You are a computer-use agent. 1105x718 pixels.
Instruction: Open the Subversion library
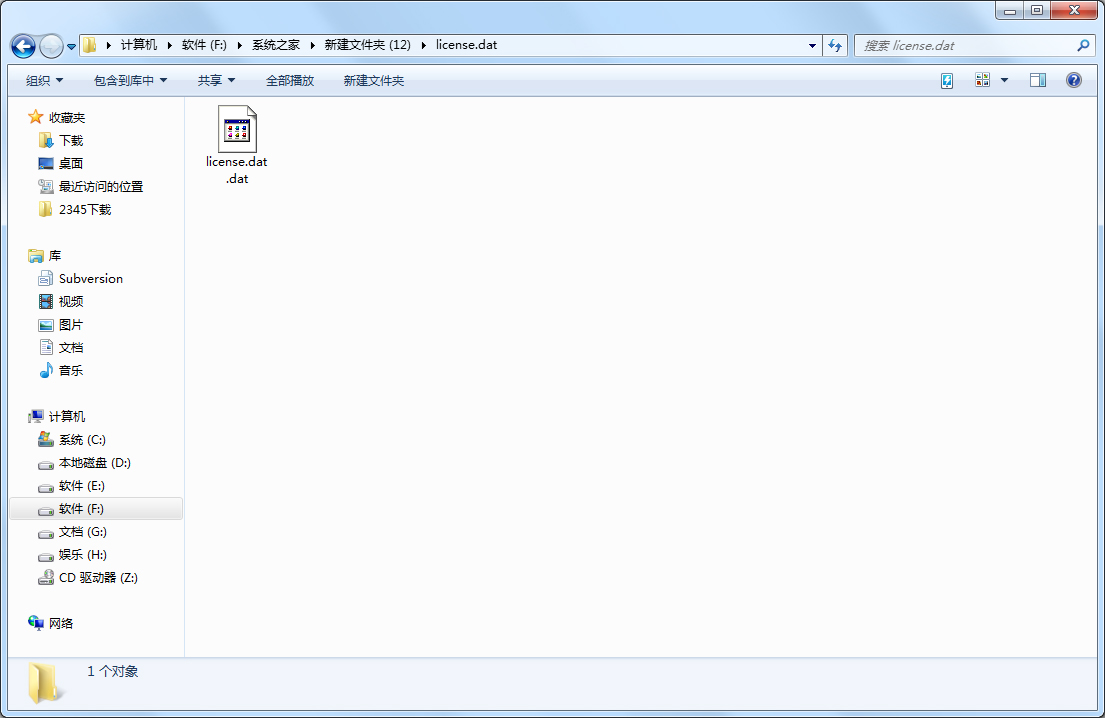point(91,279)
